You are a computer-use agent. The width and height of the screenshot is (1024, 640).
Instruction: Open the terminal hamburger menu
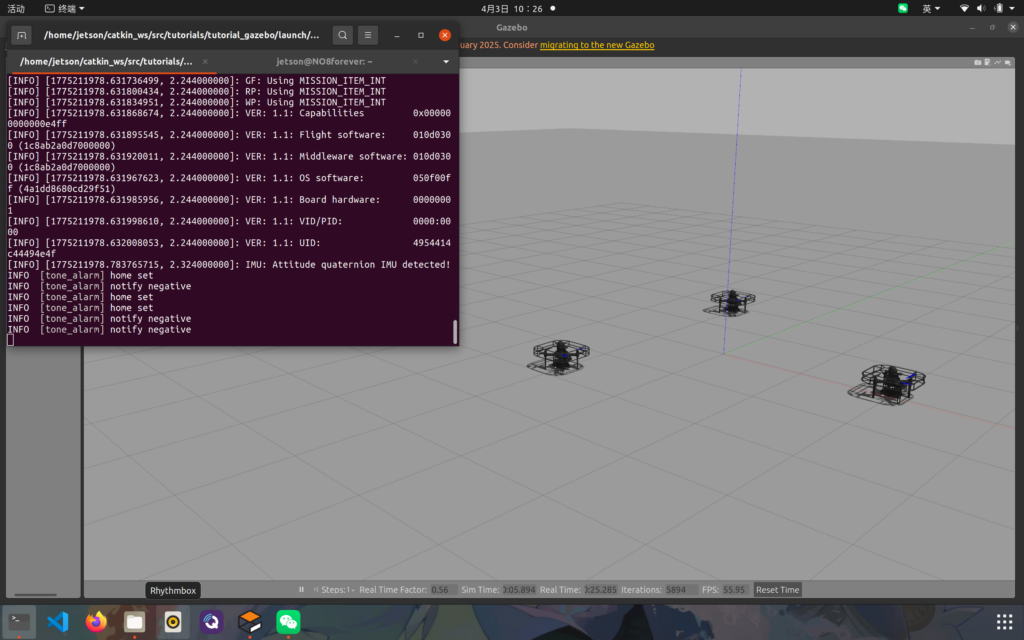click(x=369, y=35)
